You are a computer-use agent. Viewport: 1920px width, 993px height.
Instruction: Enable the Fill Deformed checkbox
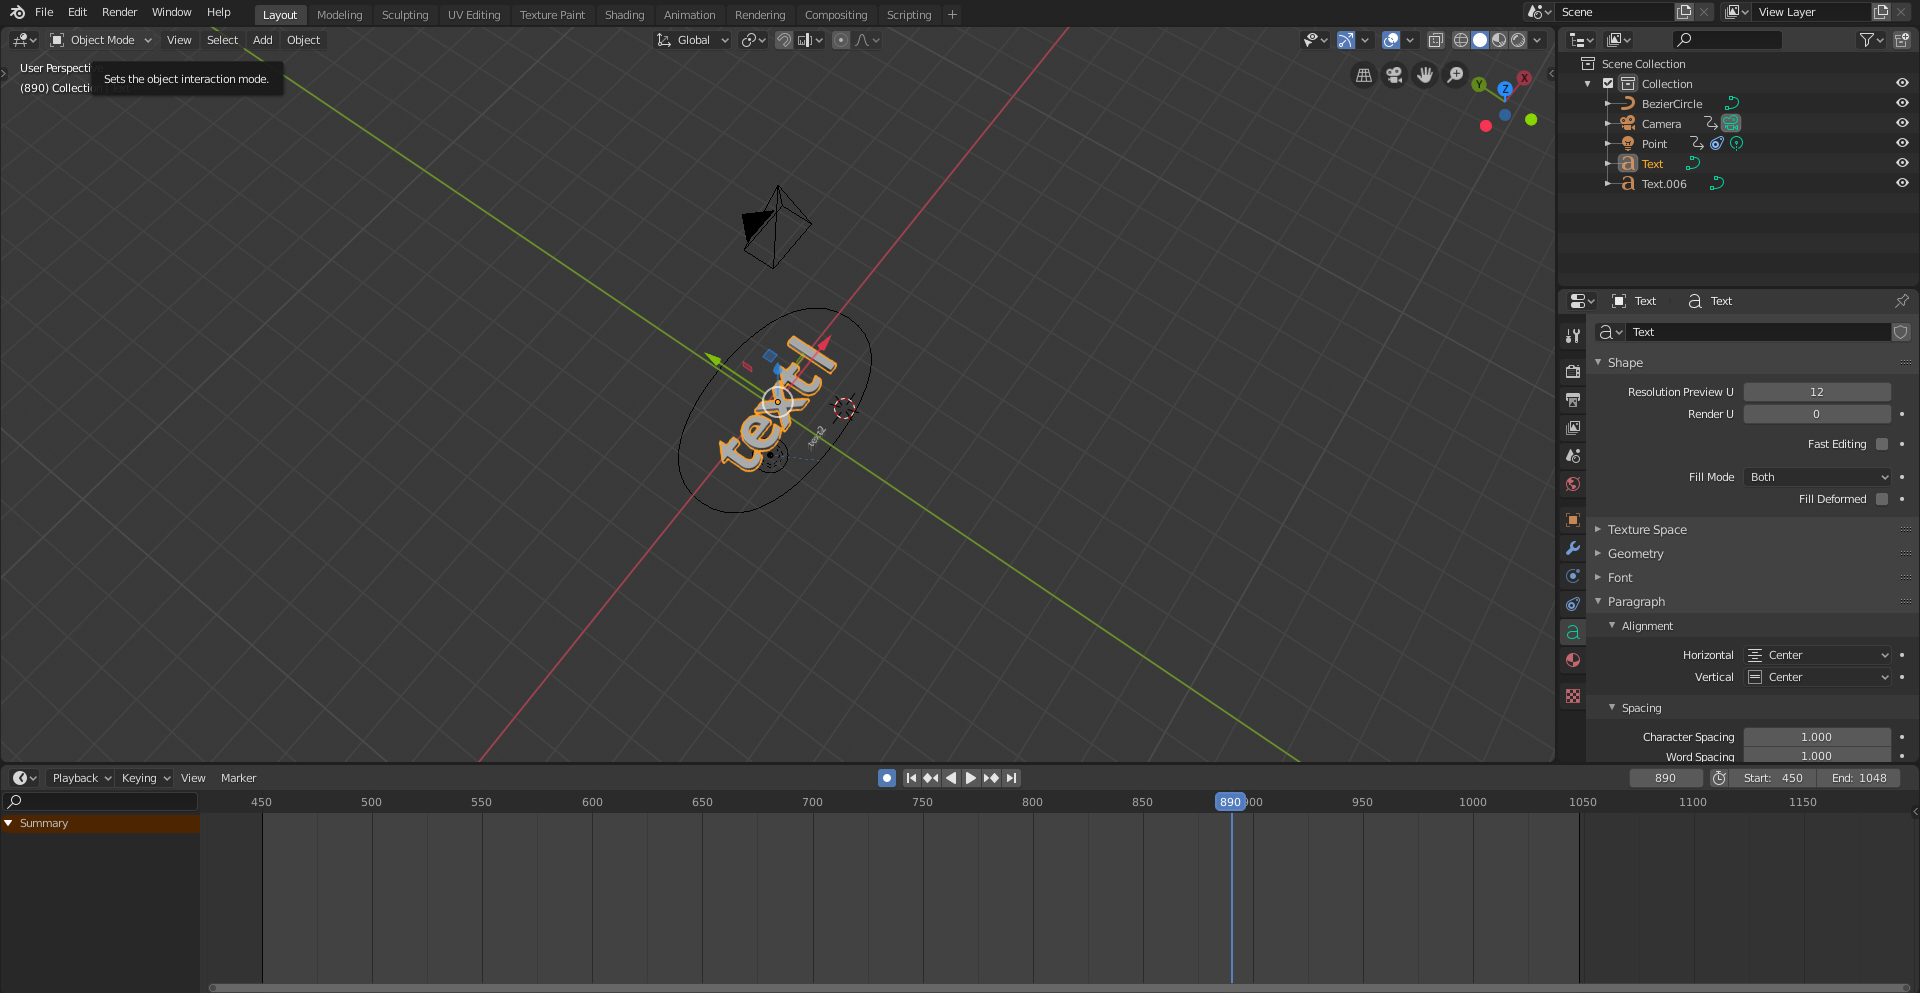(x=1882, y=499)
